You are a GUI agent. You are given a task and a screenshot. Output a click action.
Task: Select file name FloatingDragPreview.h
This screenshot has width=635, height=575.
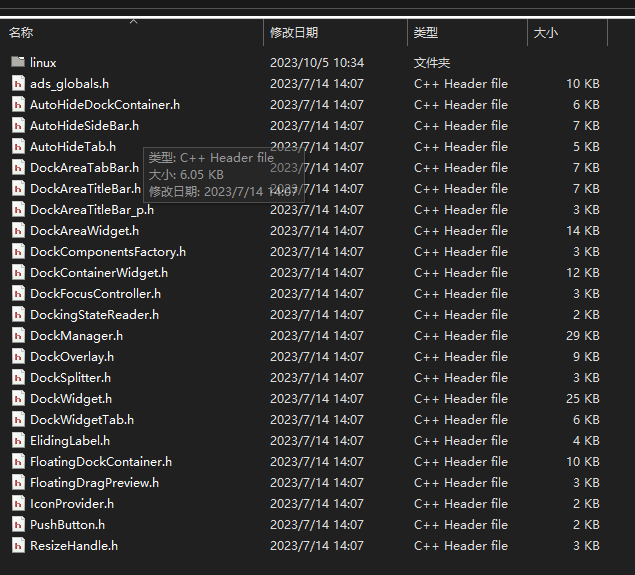[94, 483]
